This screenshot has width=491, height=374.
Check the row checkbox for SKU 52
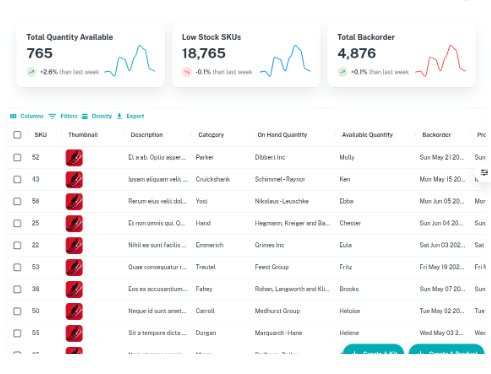pyautogui.click(x=17, y=157)
